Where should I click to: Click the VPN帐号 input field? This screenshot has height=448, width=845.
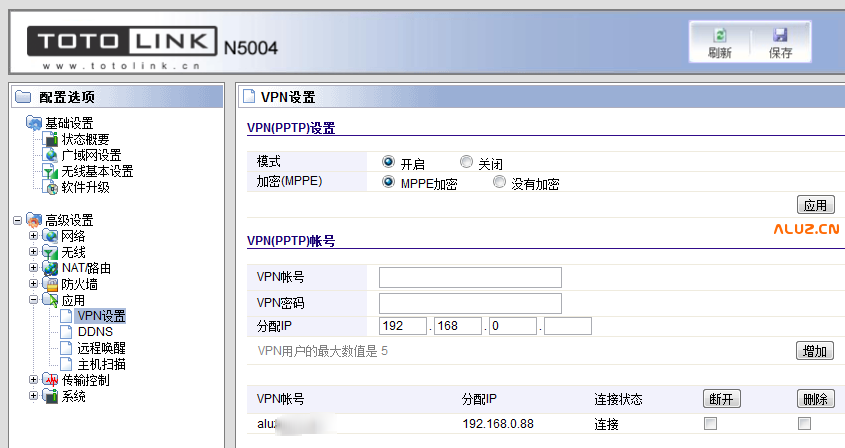(x=470, y=277)
